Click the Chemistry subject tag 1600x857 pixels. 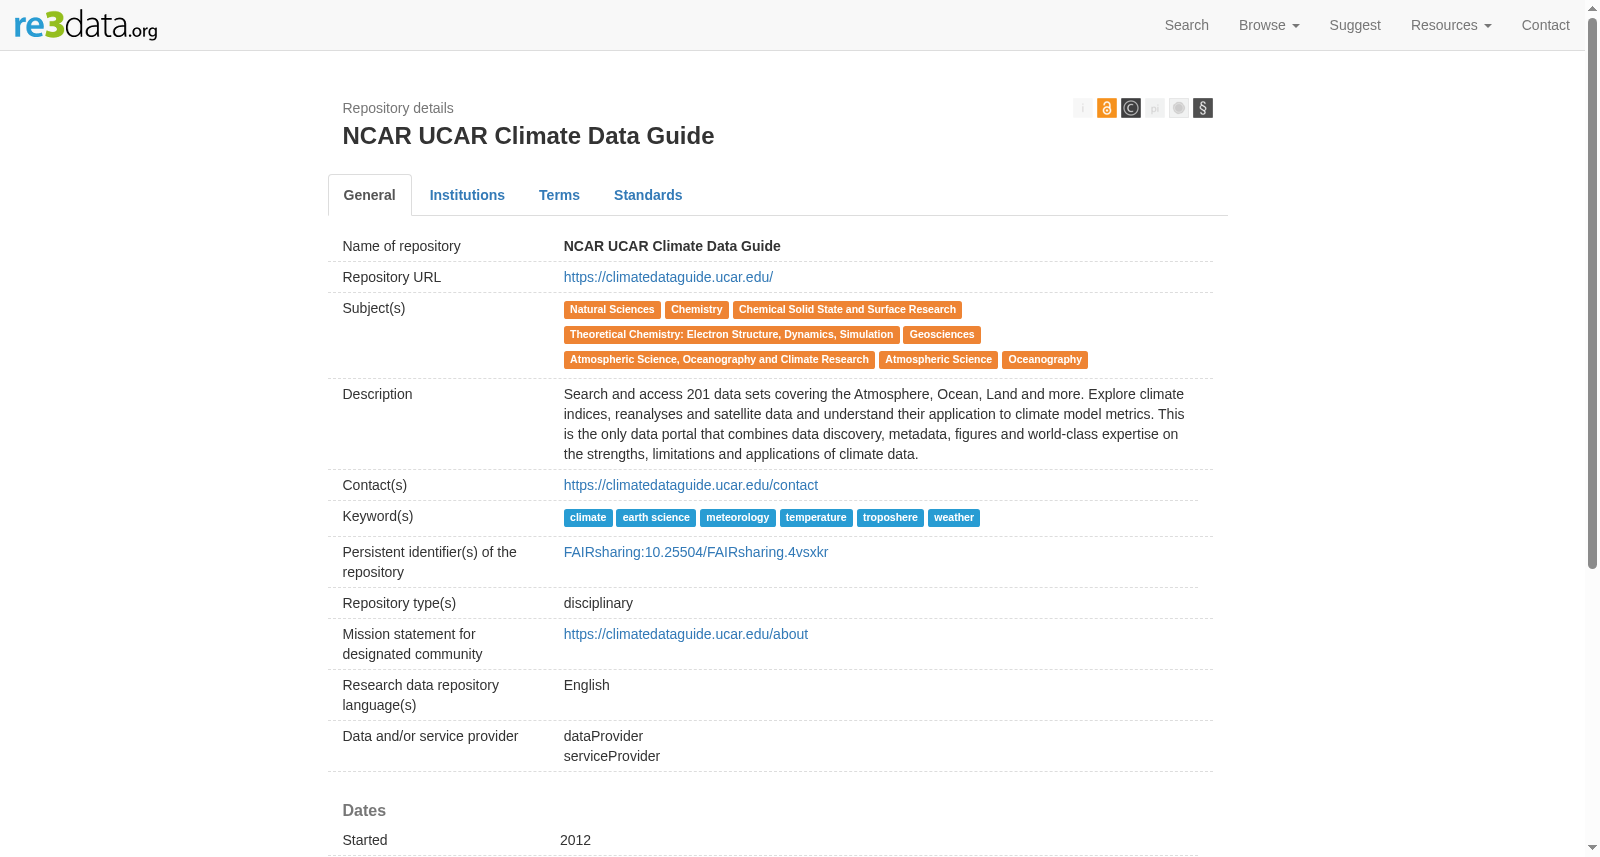click(x=697, y=310)
